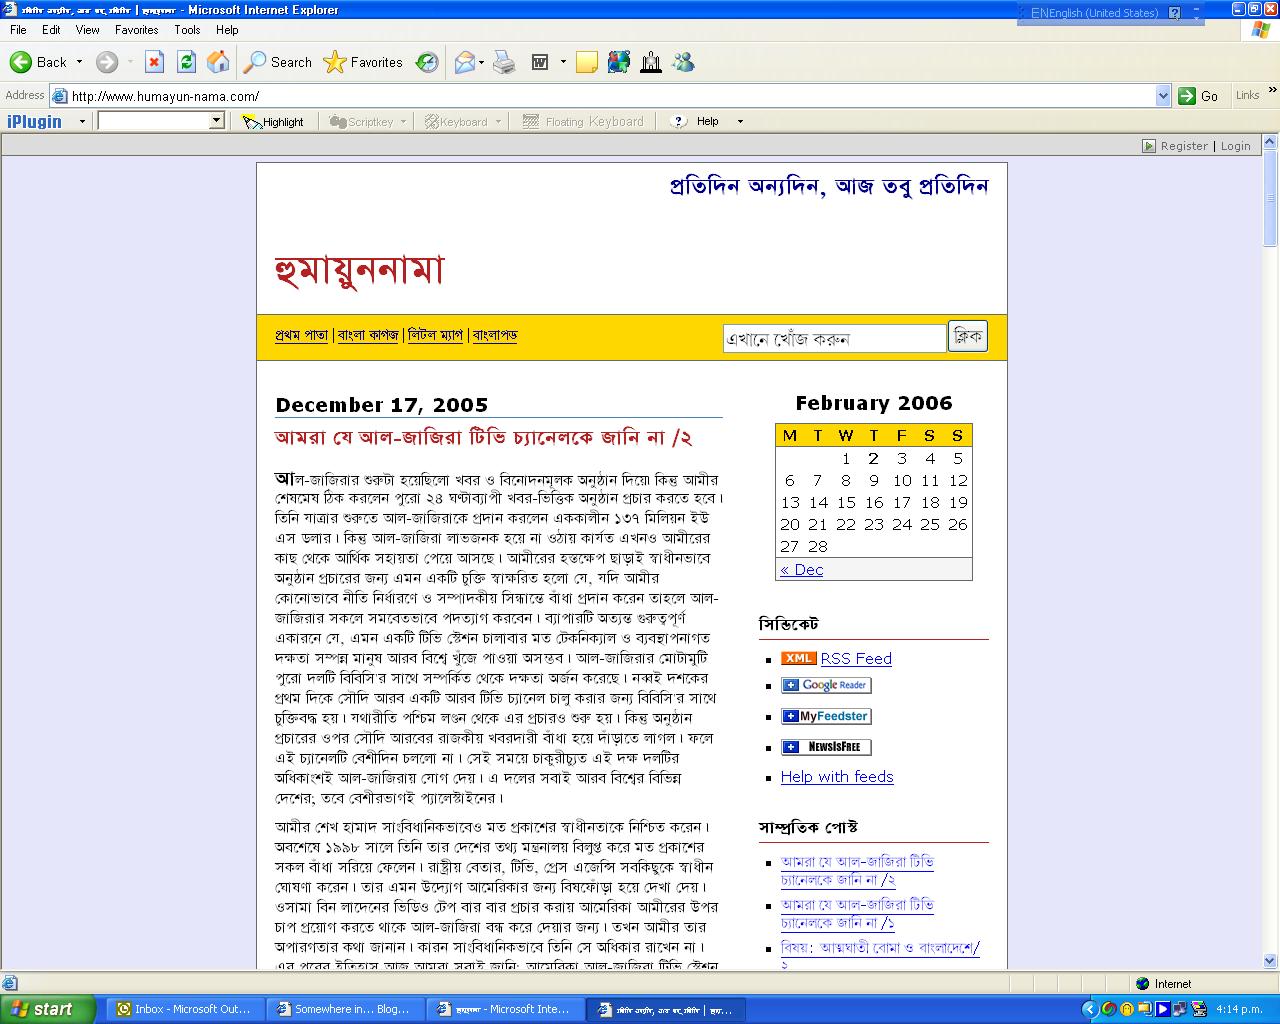Click the search submit button beside search box
The image size is (1280, 1024).
pyautogui.click(x=968, y=337)
